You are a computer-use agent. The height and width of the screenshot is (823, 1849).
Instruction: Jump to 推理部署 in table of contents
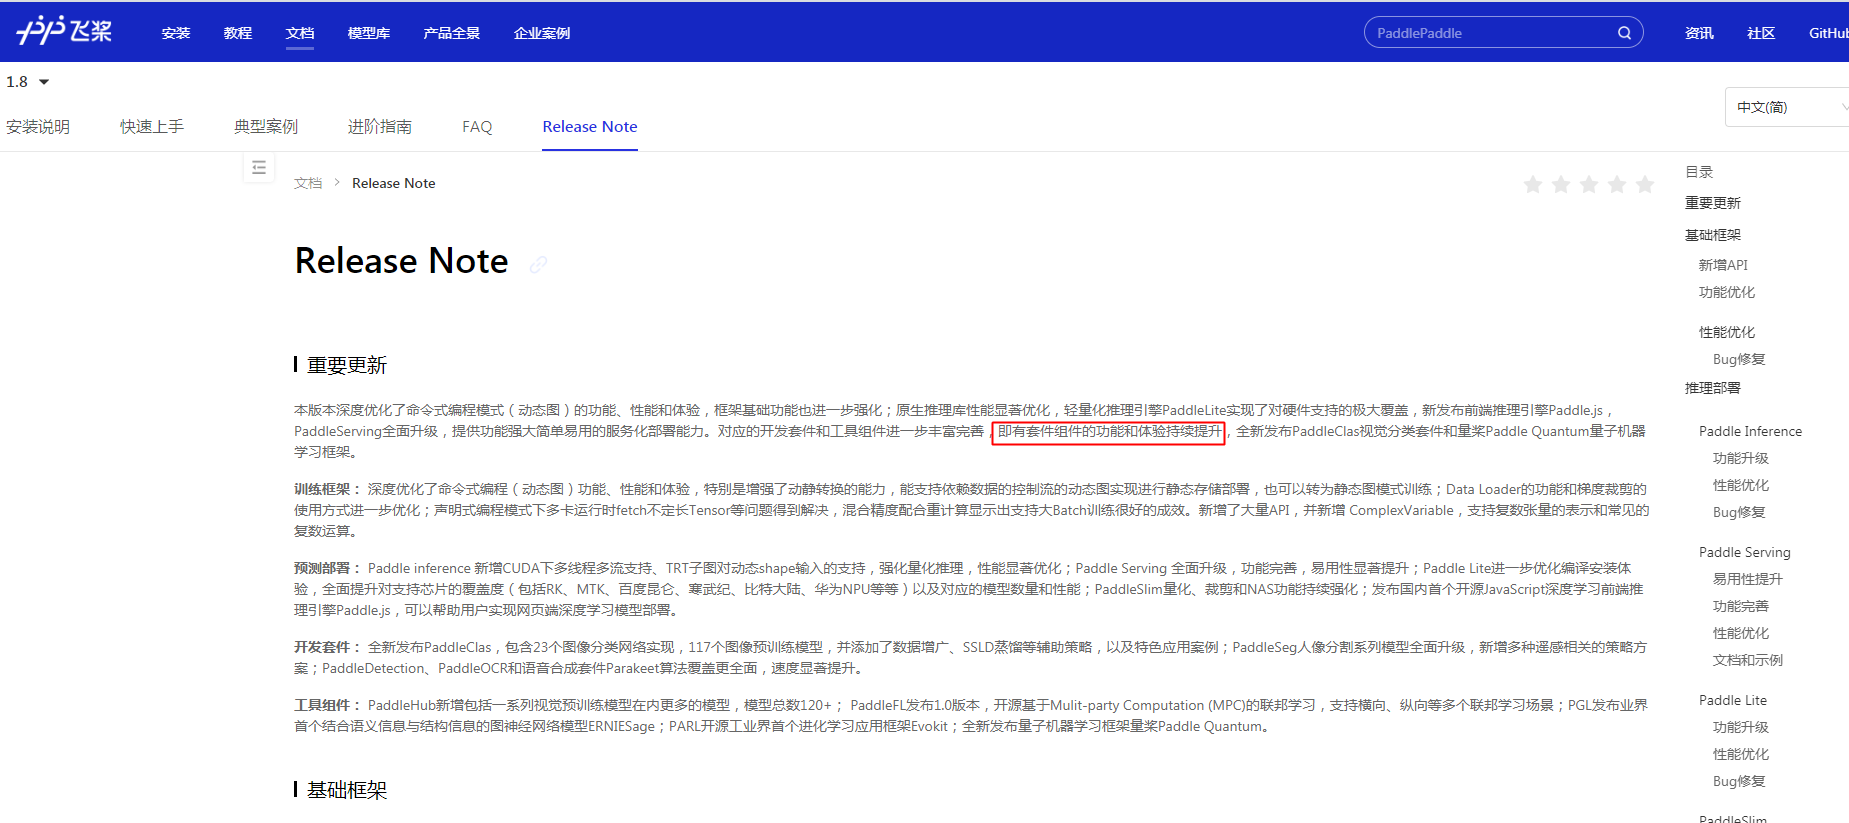(1713, 388)
